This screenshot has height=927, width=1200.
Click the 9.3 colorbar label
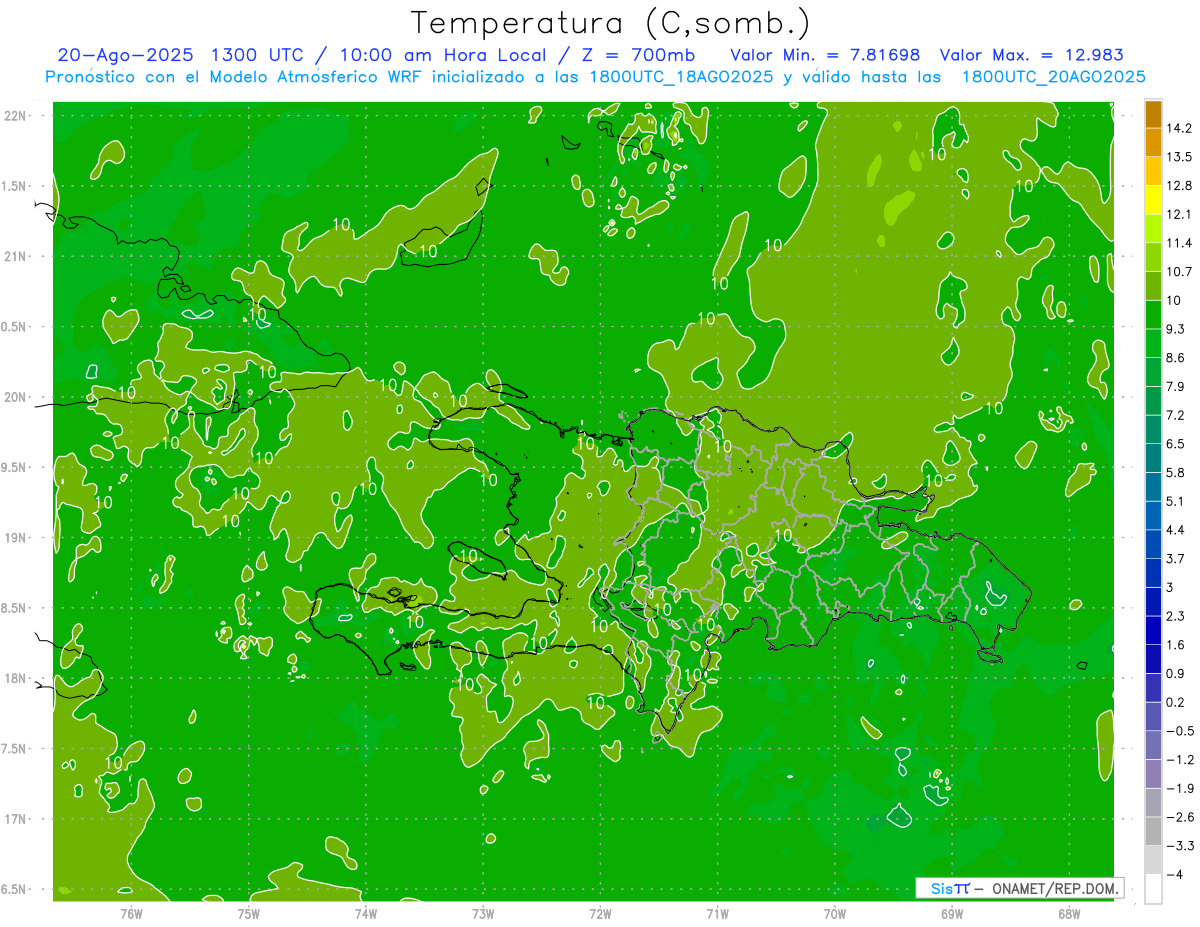tap(1176, 329)
